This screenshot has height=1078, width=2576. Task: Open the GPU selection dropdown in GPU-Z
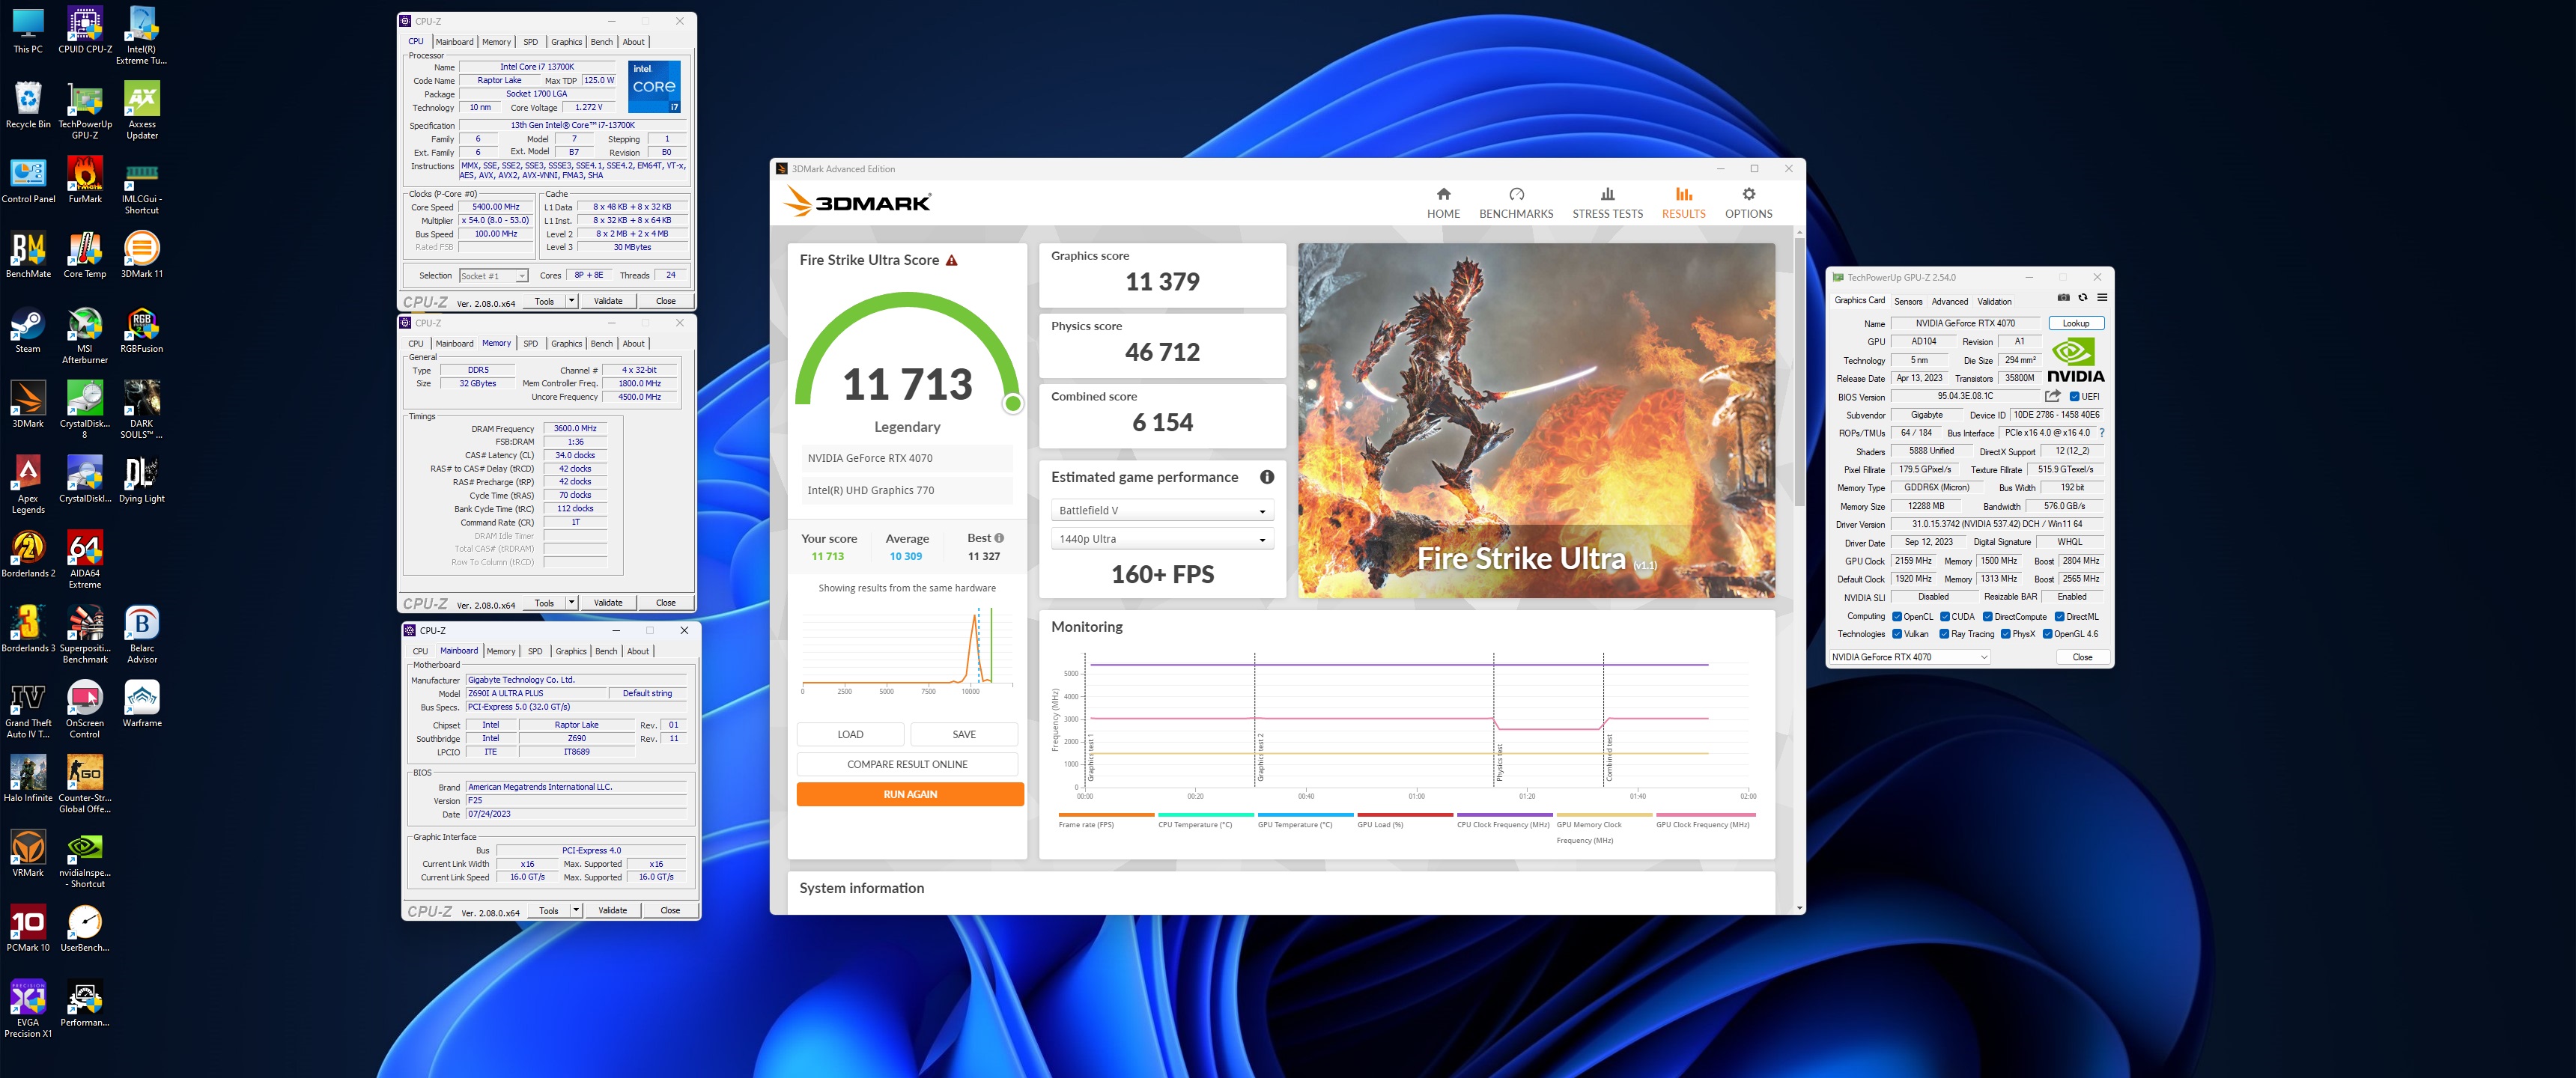(x=1910, y=657)
